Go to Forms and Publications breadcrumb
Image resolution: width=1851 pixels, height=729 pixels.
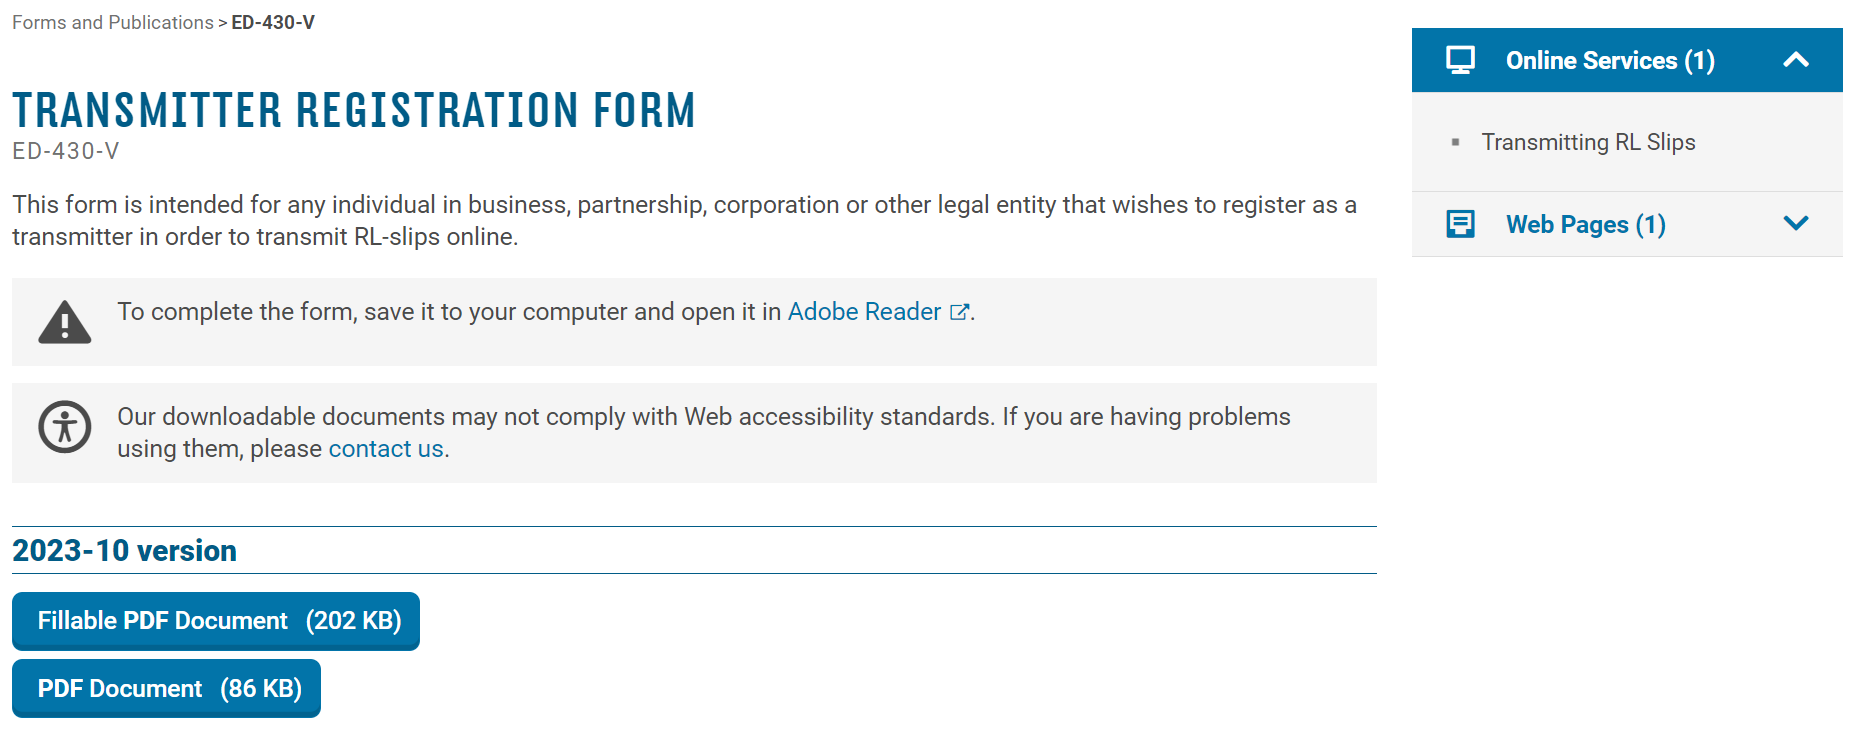coord(113,22)
